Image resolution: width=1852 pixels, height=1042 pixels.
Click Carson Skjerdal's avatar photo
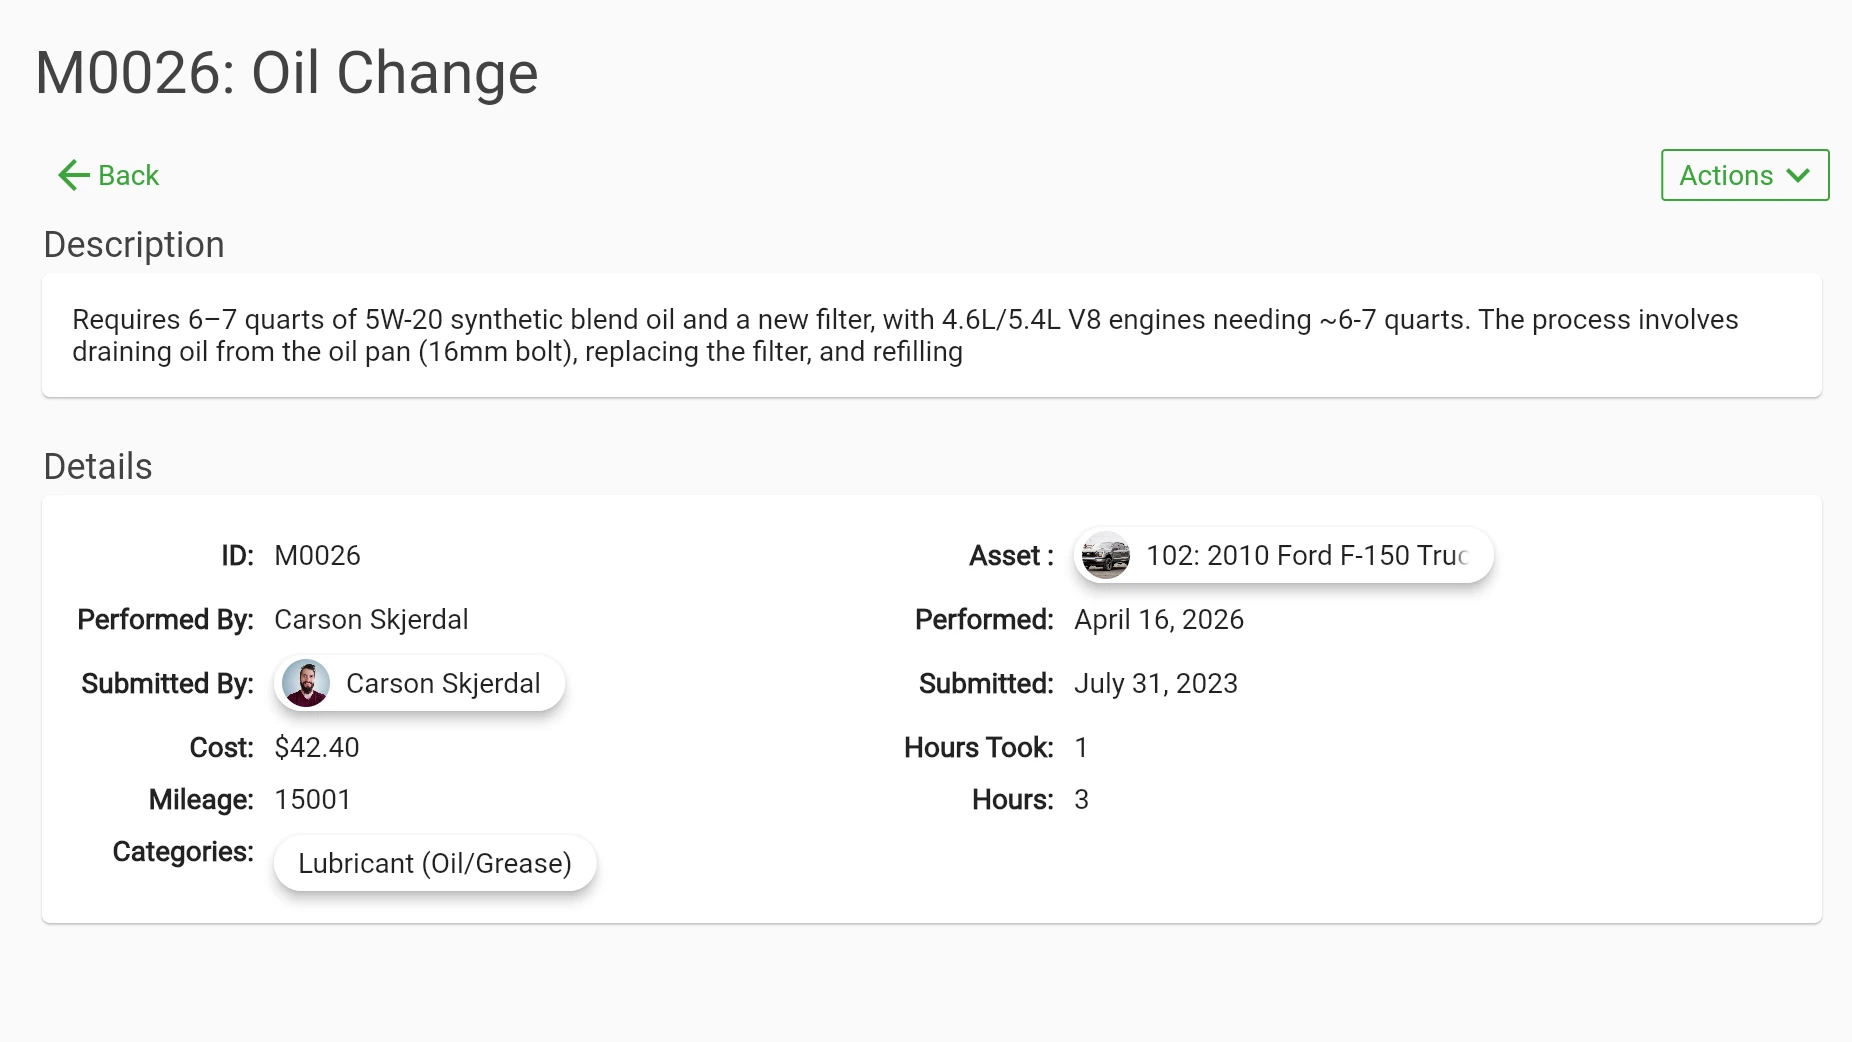coord(306,683)
